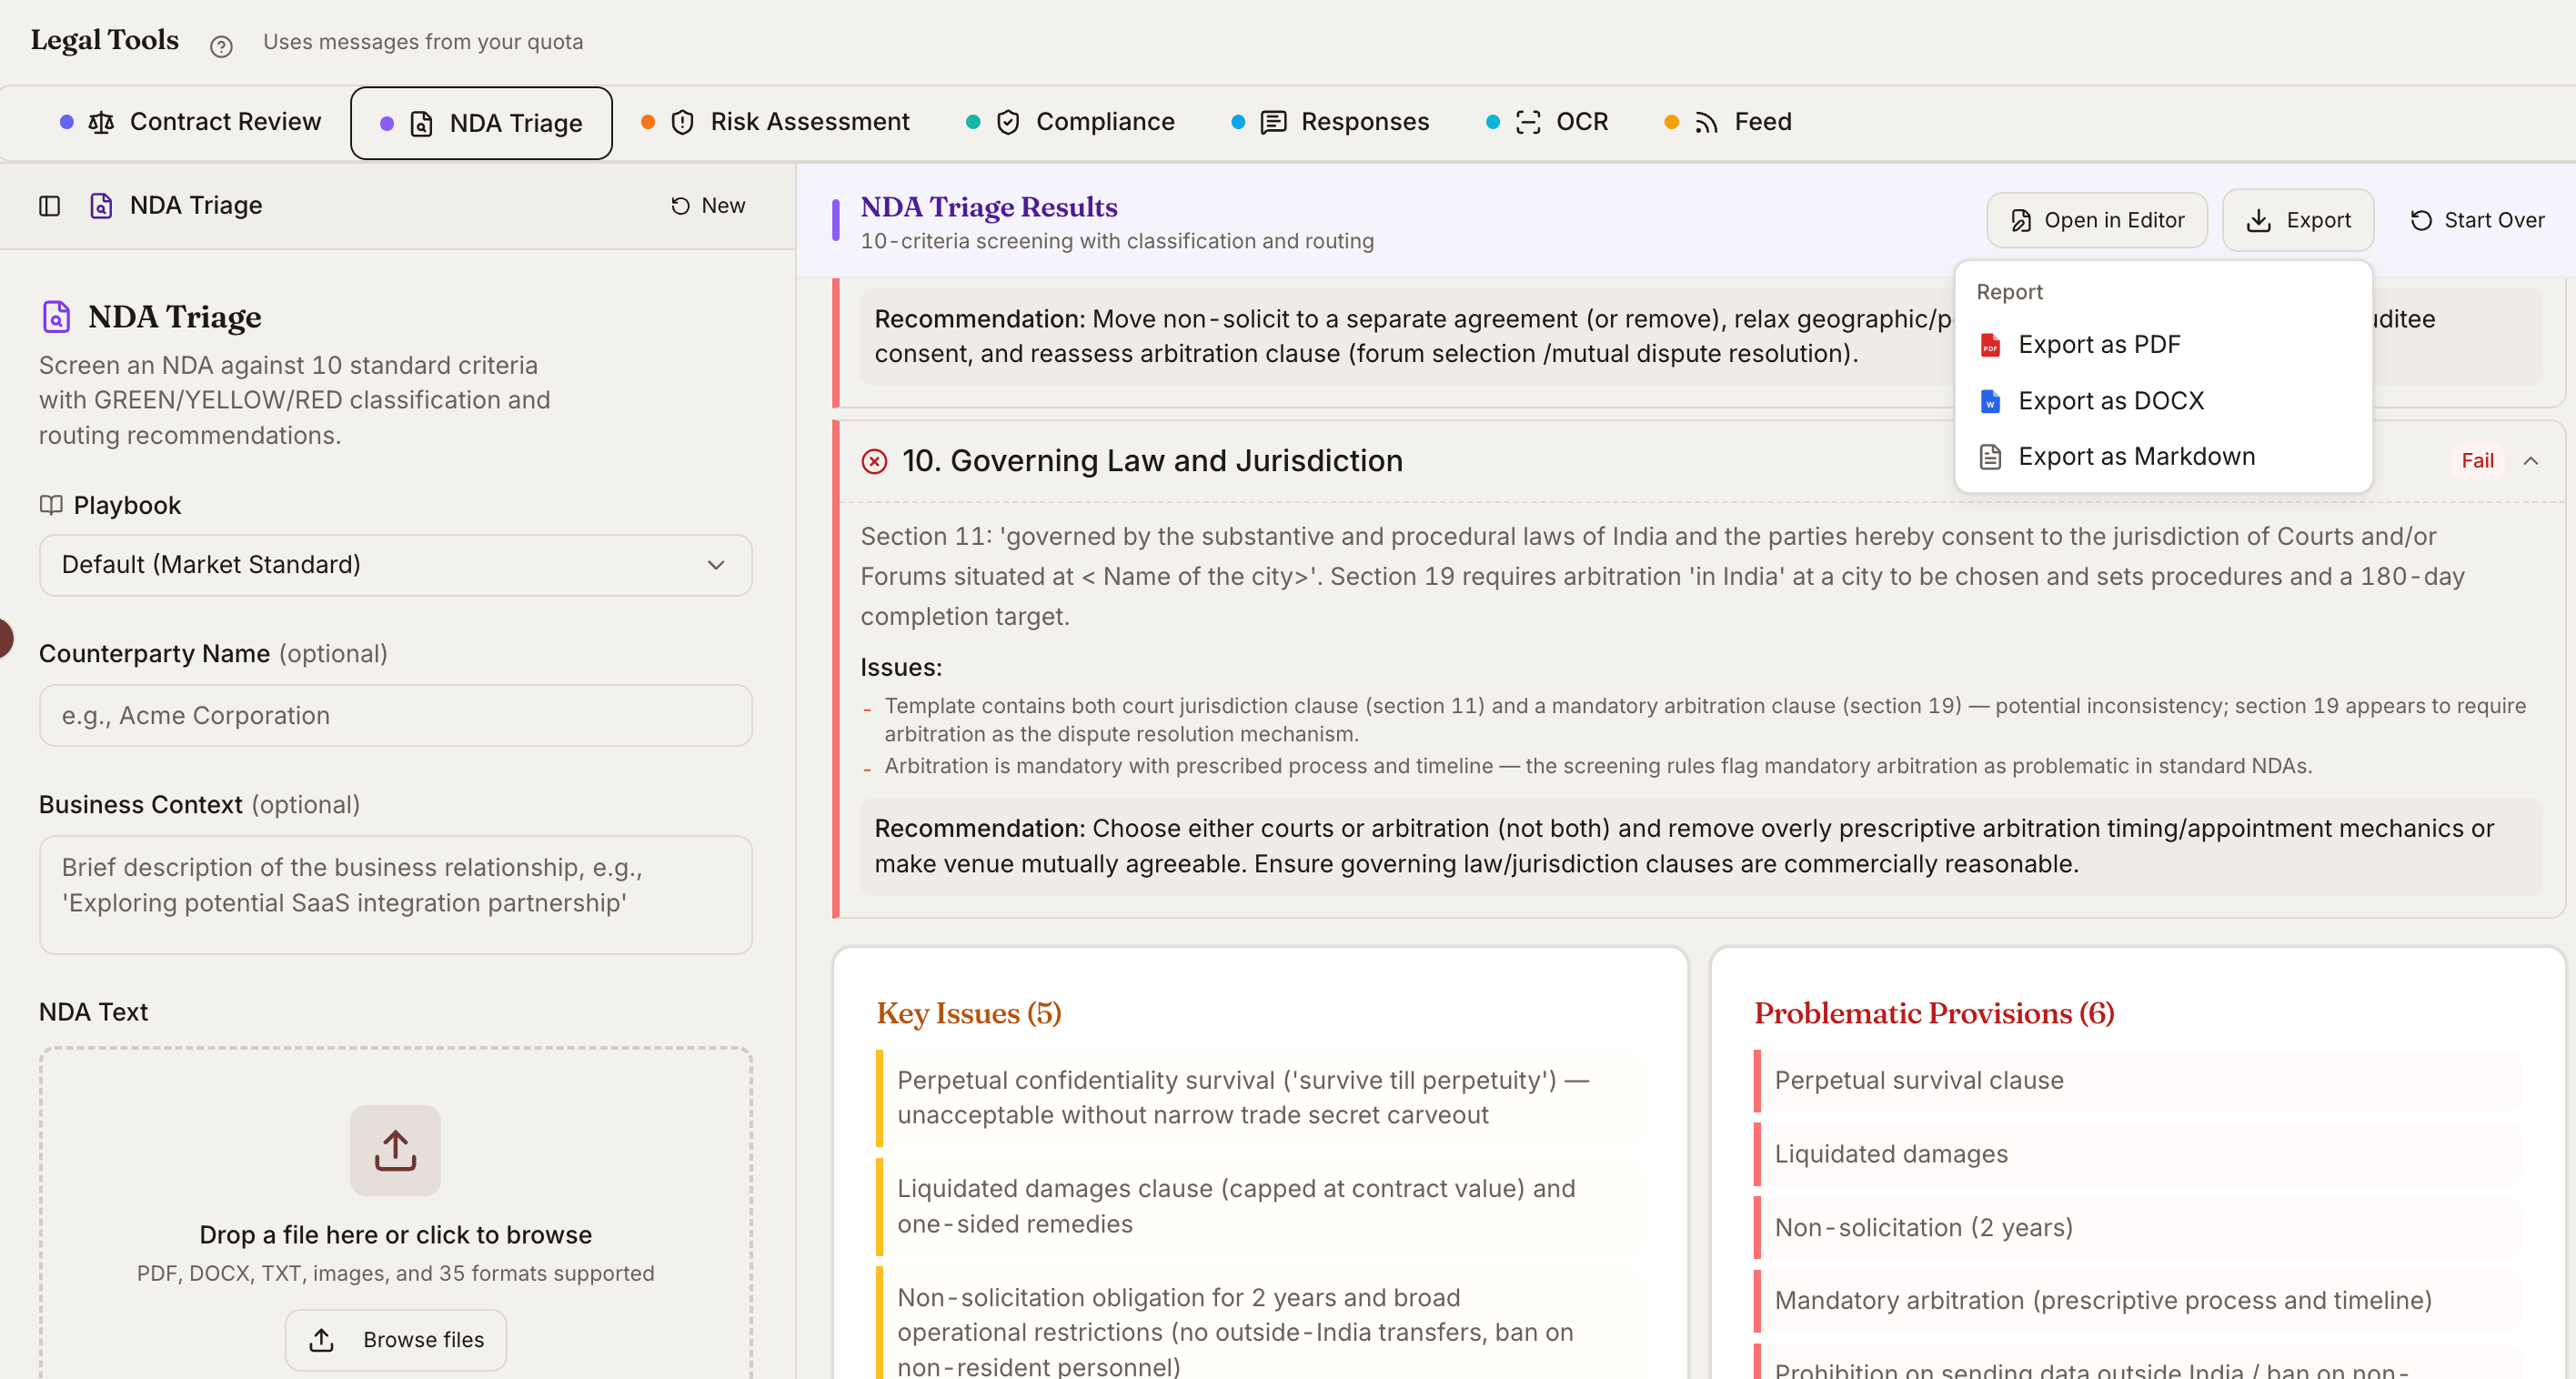The image size is (2576, 1379).
Task: Focus the Counterparty Name input field
Action: click(395, 716)
